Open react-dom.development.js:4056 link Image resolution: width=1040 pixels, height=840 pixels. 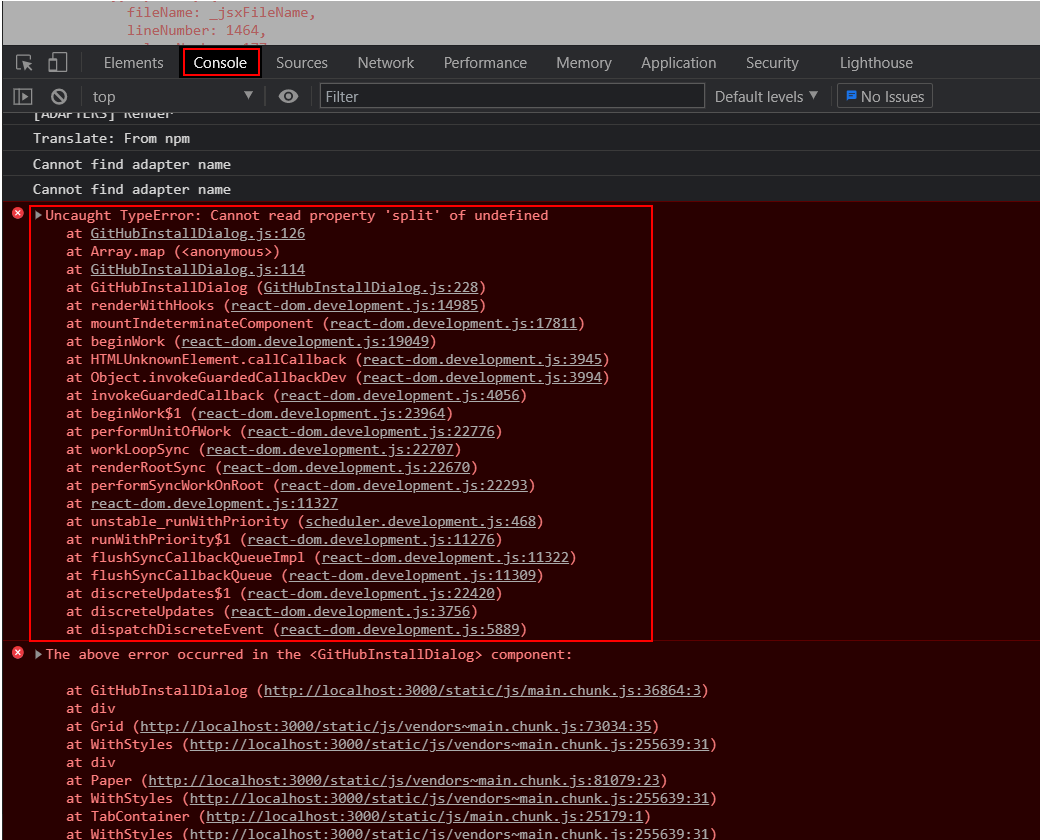[400, 395]
